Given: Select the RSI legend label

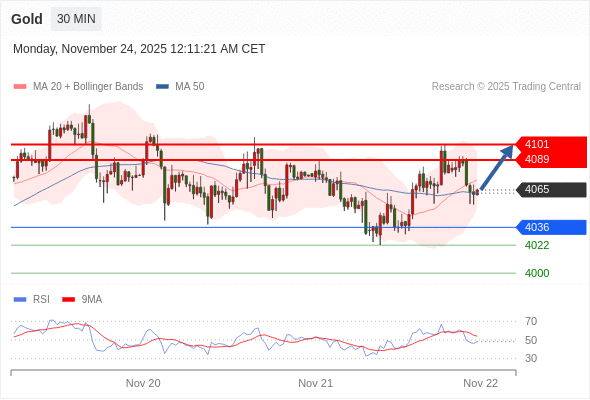Looking at the screenshot, I should tap(41, 300).
